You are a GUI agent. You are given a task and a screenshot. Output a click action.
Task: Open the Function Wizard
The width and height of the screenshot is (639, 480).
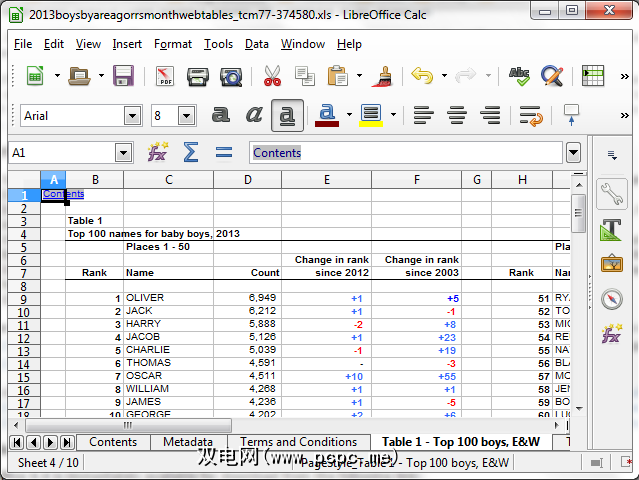pyautogui.click(x=158, y=152)
